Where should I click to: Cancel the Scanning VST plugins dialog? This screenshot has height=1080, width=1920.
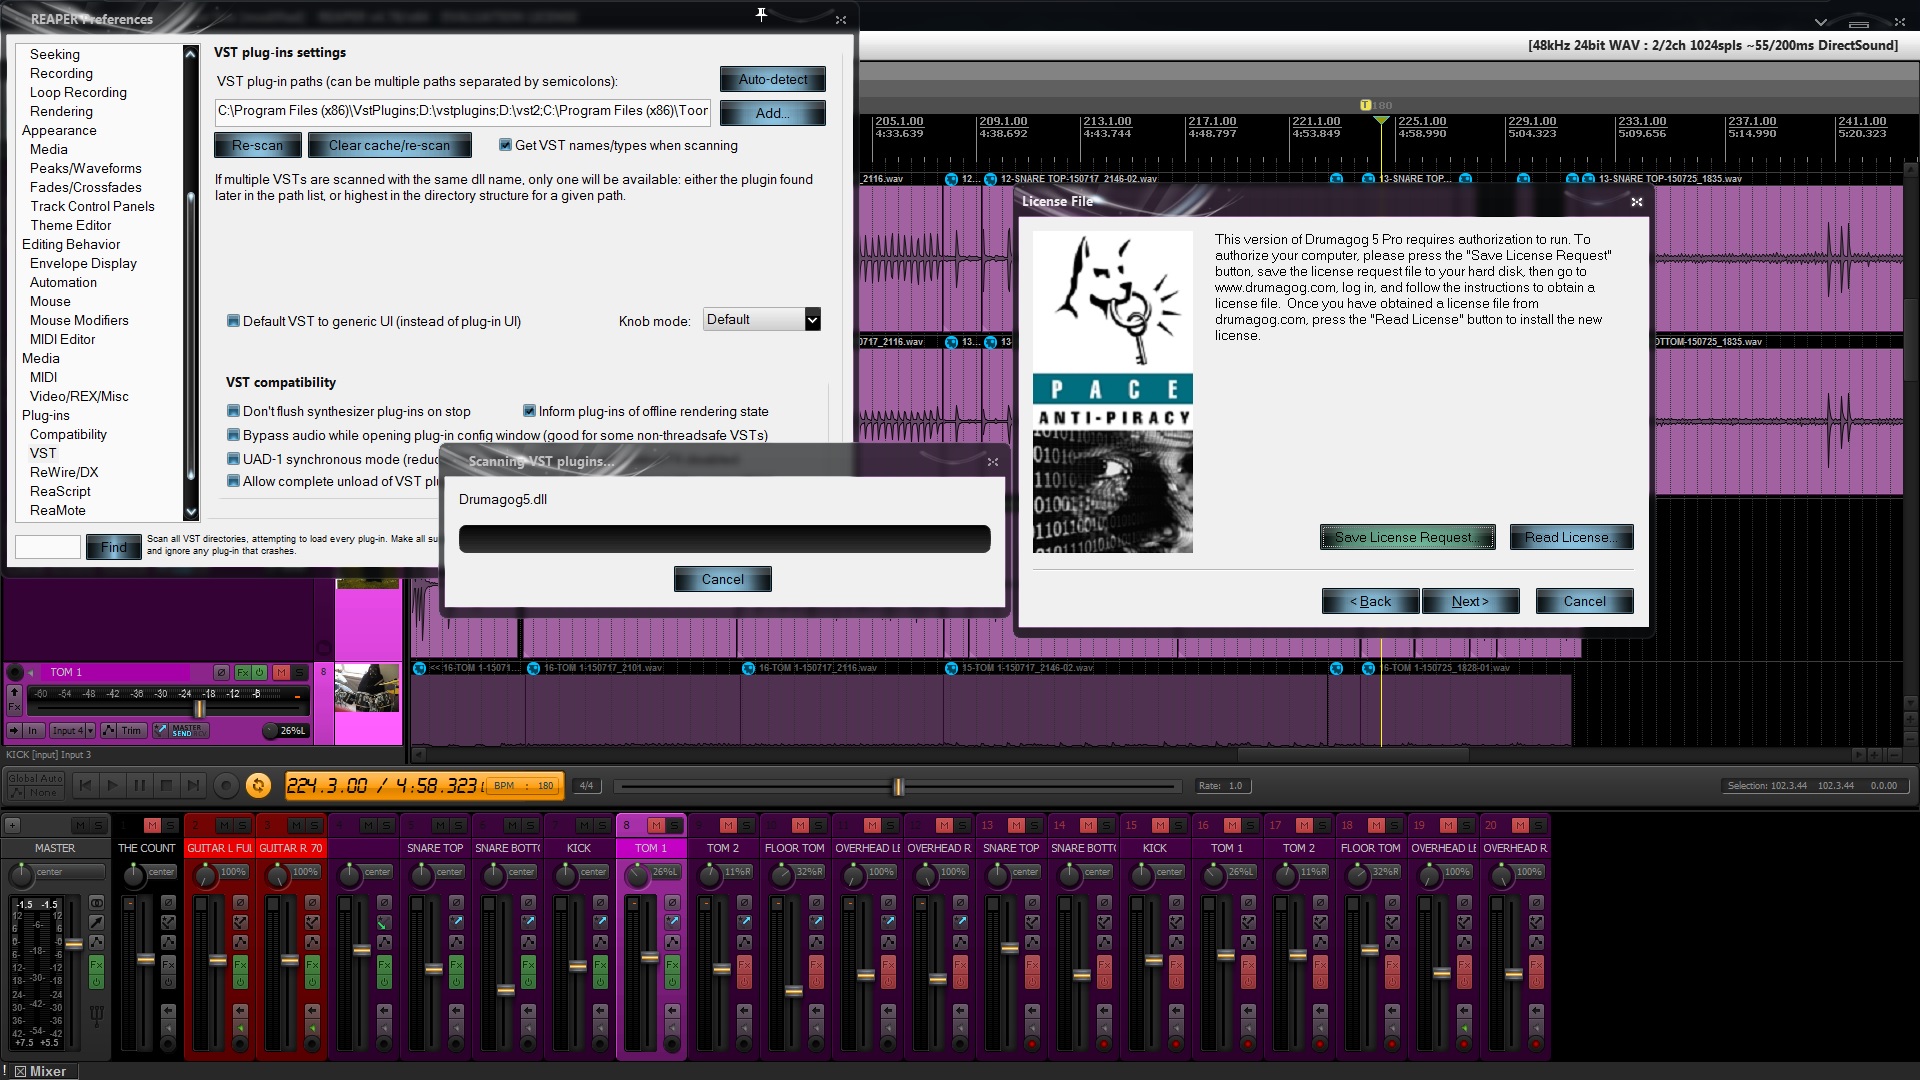click(722, 579)
